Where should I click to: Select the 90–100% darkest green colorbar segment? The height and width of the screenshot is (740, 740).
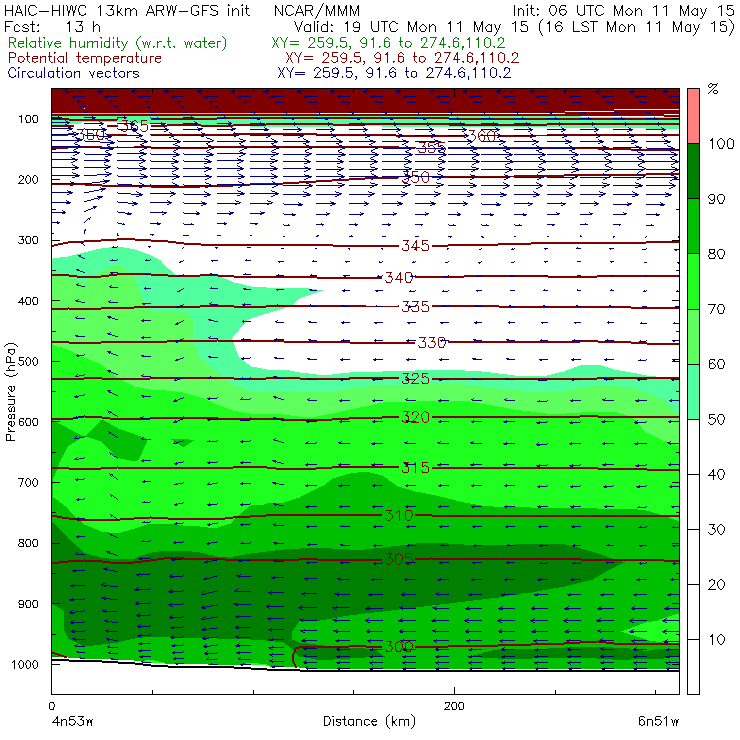point(693,171)
